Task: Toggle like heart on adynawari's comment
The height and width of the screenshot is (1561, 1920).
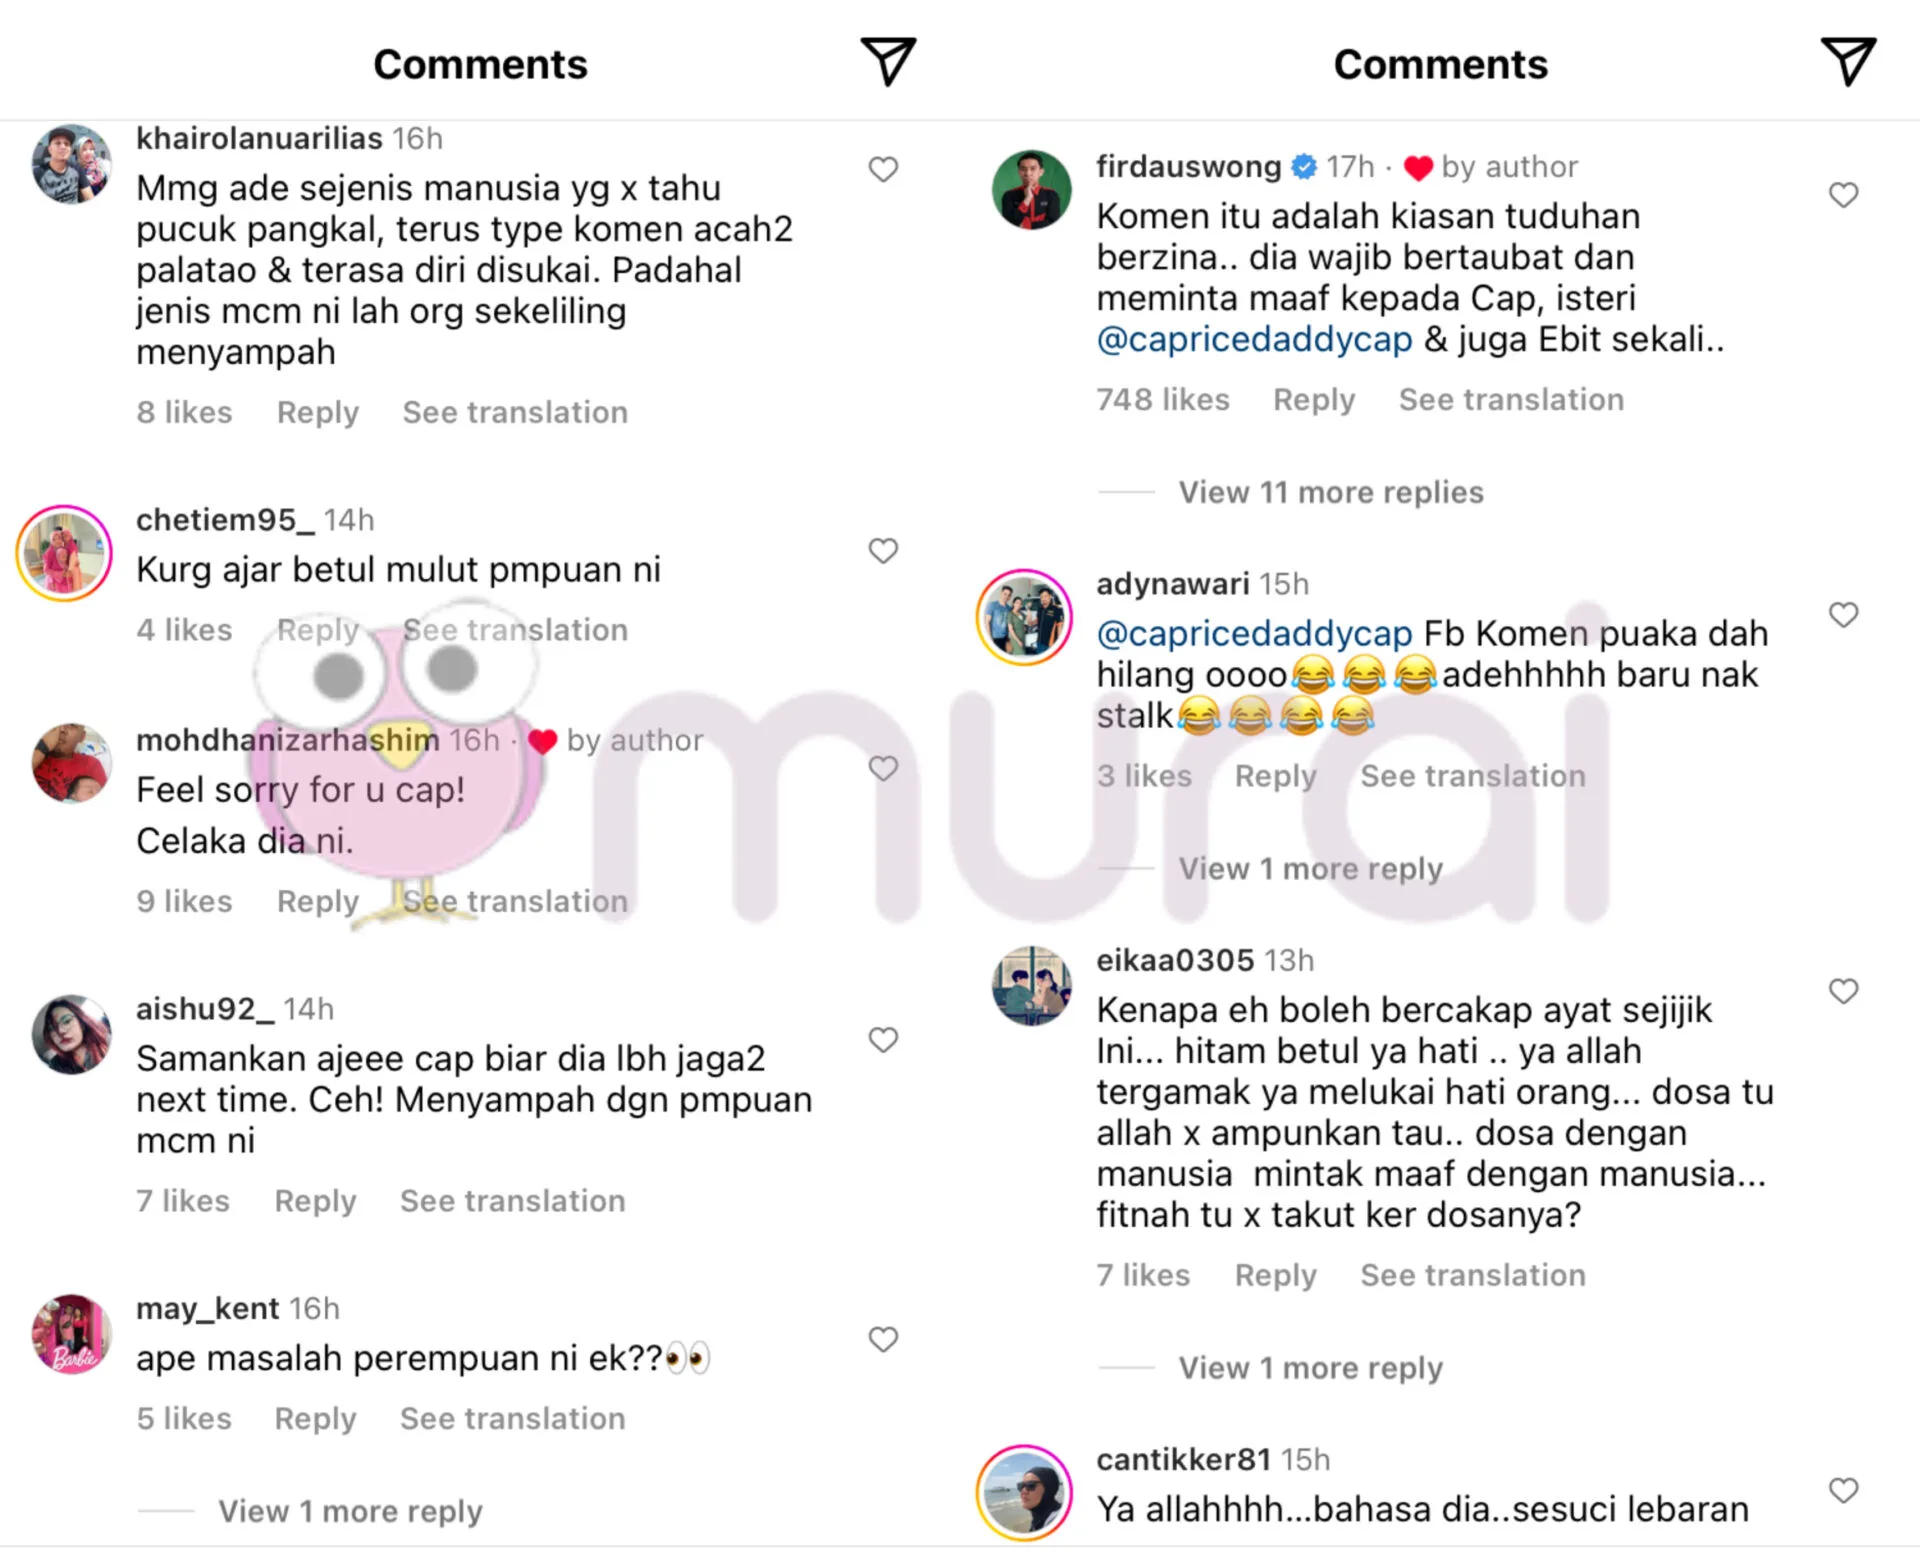Action: (1843, 615)
